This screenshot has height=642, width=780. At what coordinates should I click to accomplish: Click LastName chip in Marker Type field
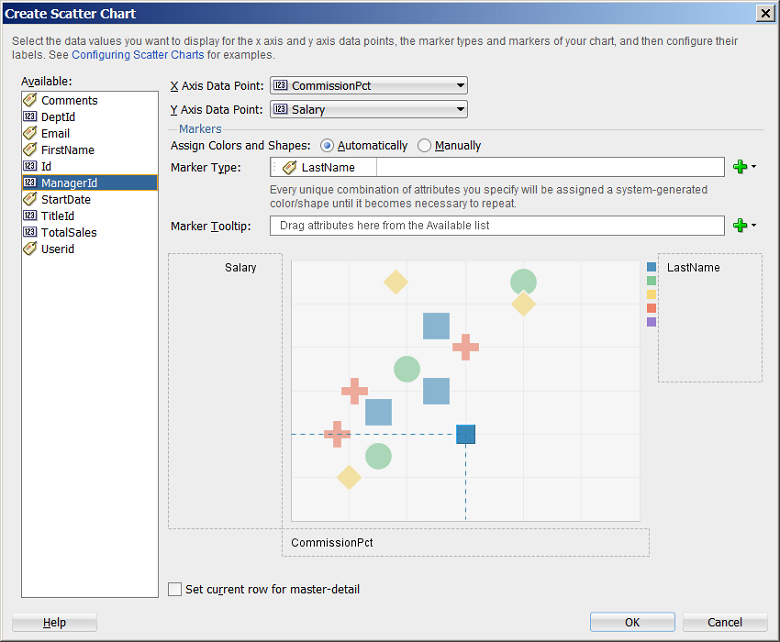pos(323,168)
